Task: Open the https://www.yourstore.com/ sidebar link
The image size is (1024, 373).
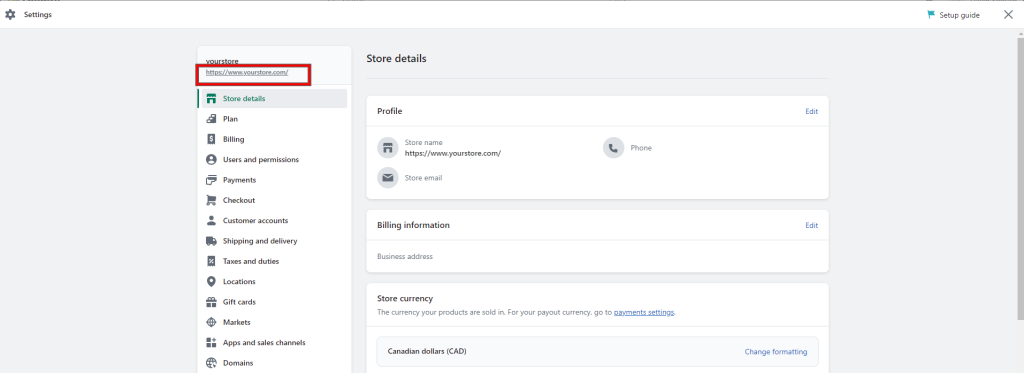Action: tap(247, 73)
